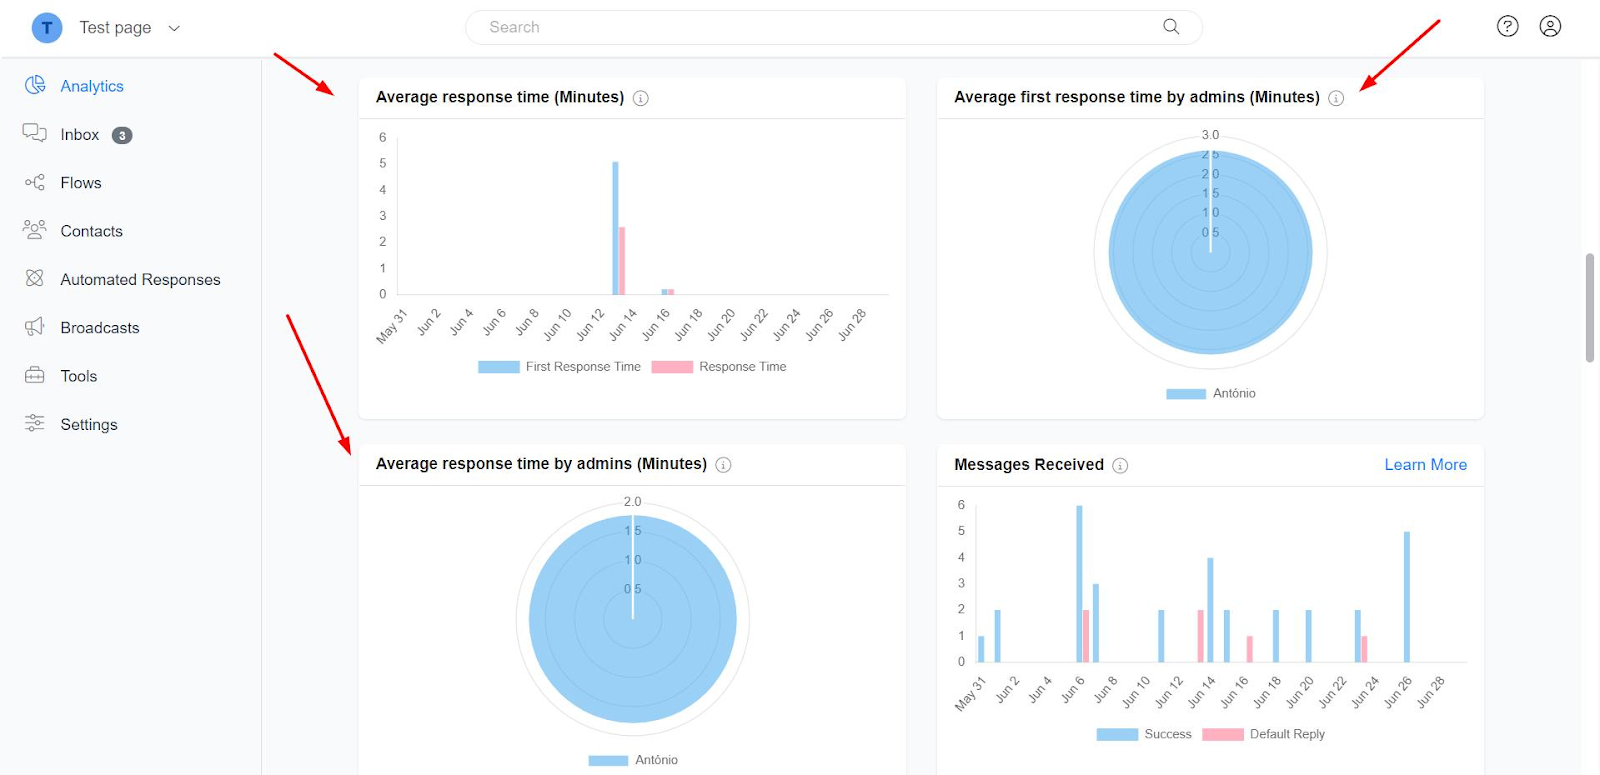Go to the Flows section
The image size is (1600, 775).
(x=81, y=183)
